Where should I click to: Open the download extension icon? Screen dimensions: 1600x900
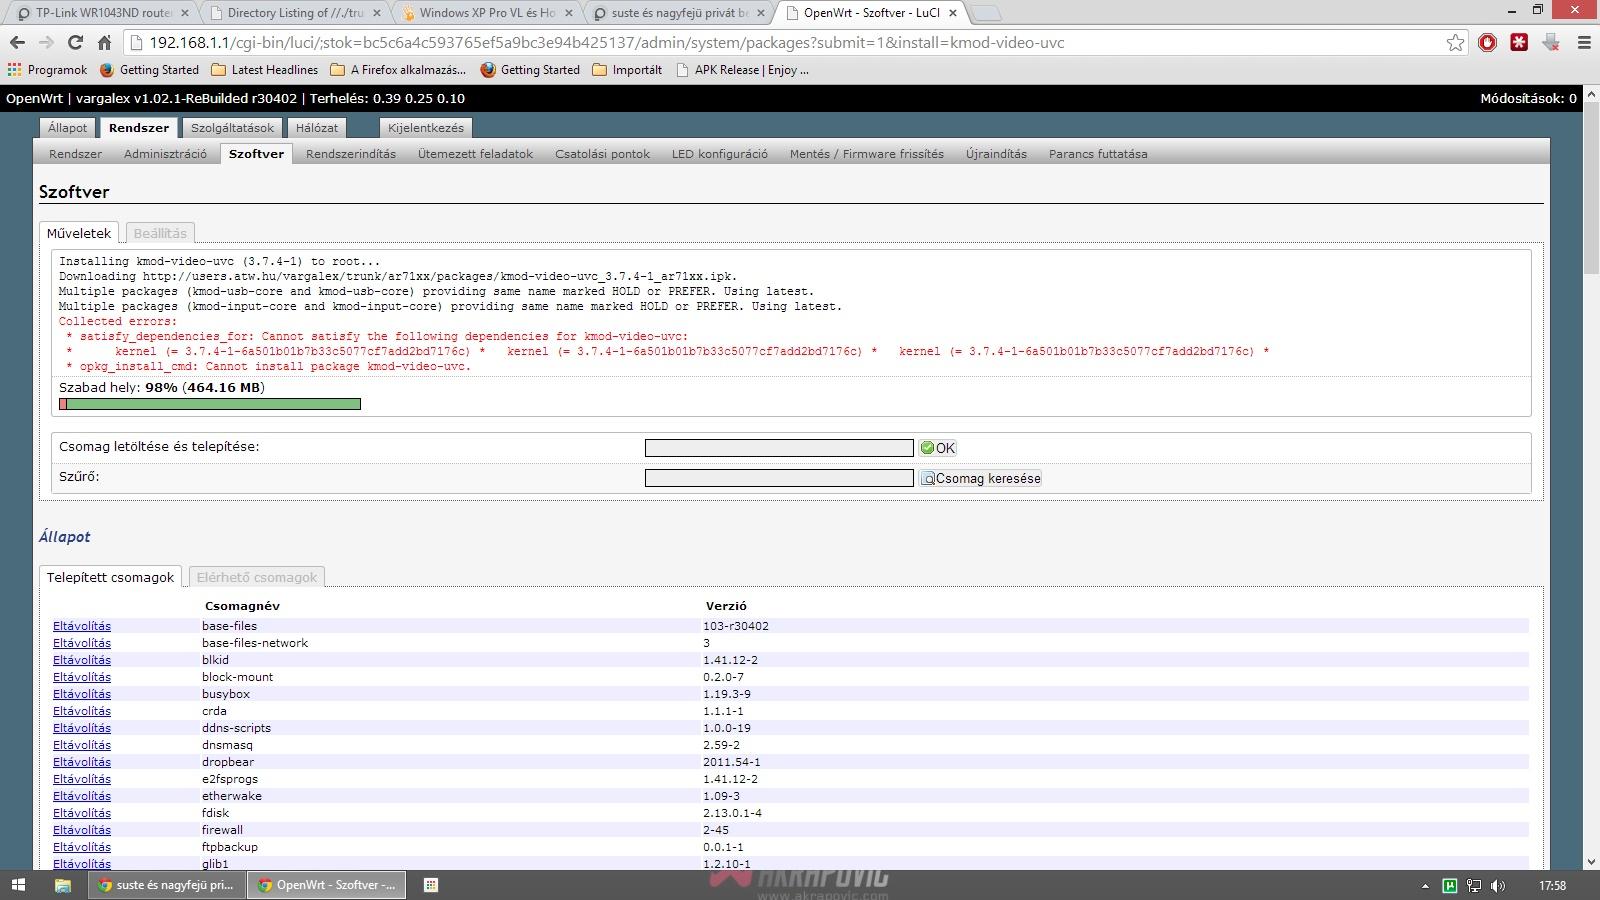coord(1551,42)
